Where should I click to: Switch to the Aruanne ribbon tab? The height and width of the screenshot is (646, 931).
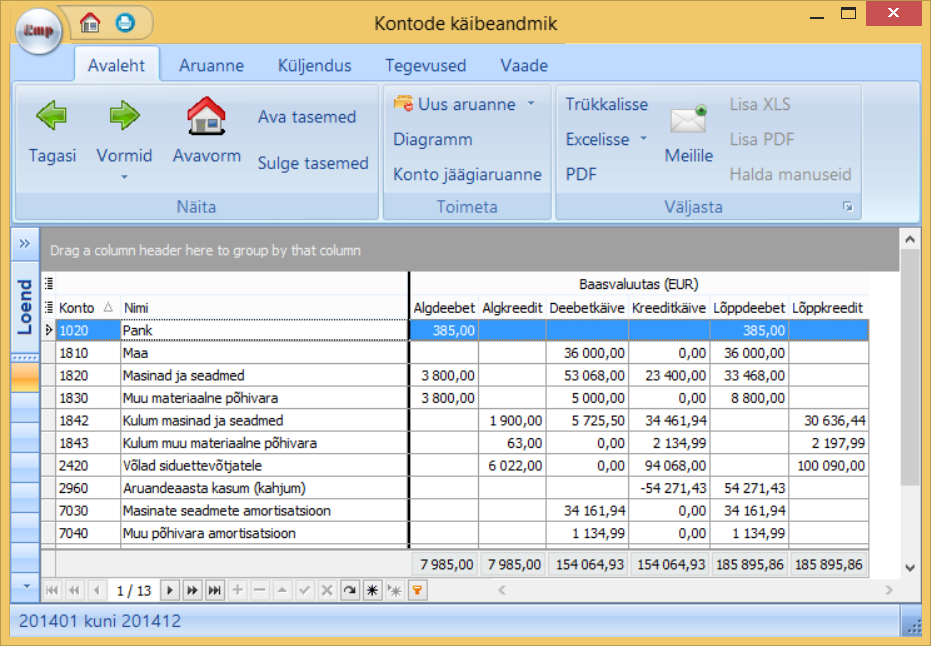click(211, 66)
